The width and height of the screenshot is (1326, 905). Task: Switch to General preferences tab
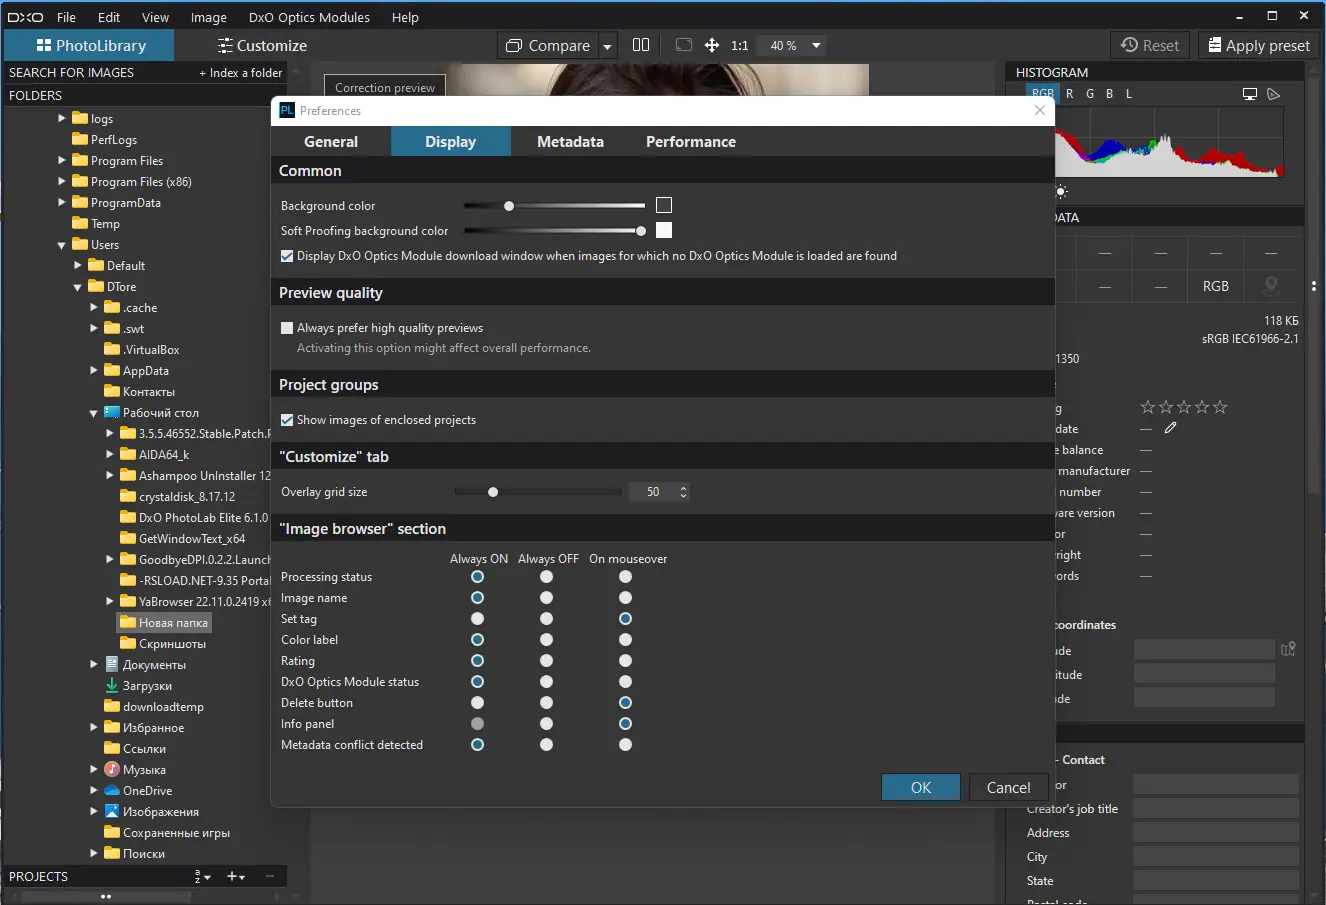(331, 142)
